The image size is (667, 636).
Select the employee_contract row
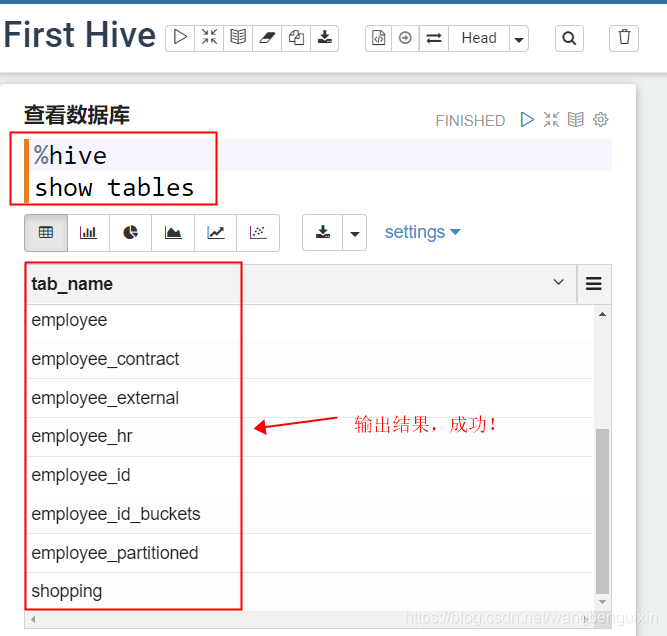coord(310,359)
